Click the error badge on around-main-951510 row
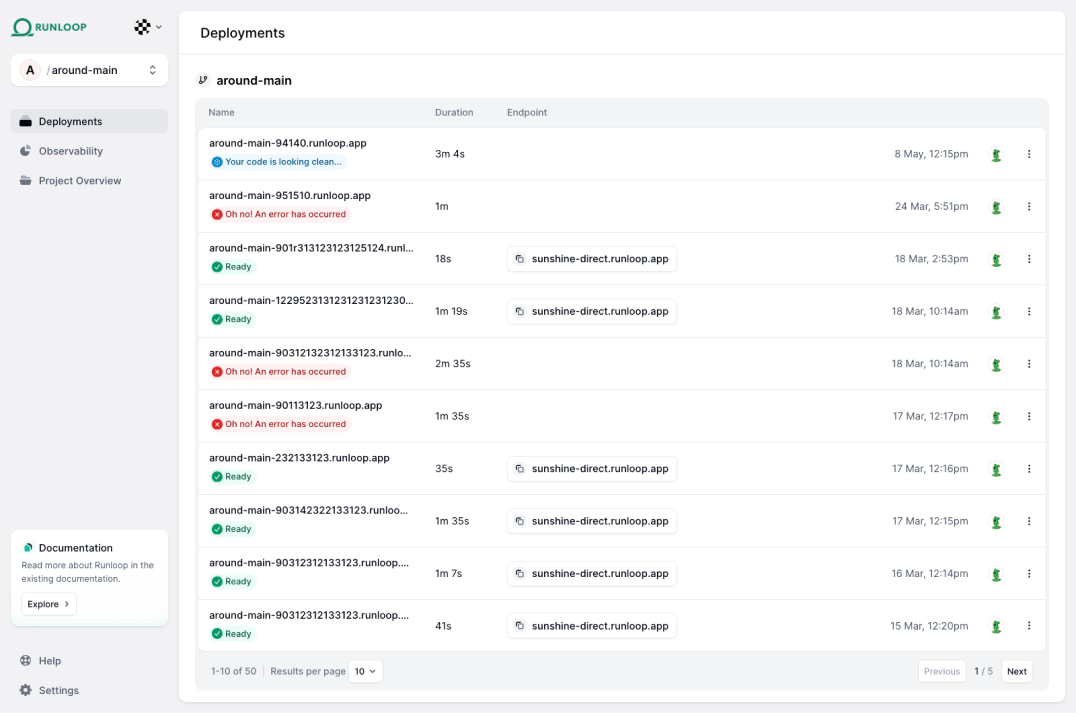Image resolution: width=1076 pixels, height=713 pixels. (280, 214)
